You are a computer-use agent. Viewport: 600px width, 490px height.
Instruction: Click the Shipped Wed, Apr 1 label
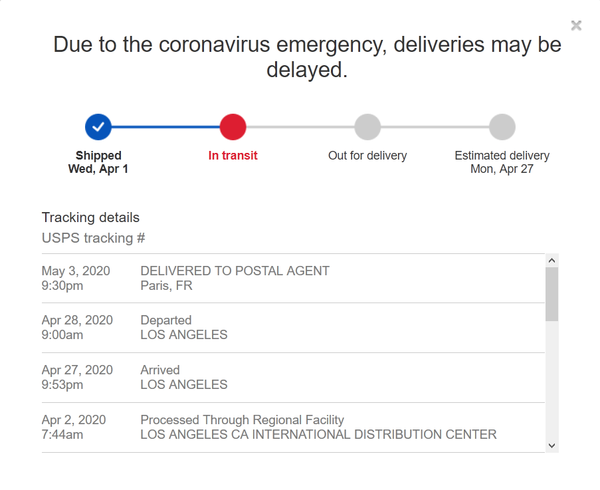coord(98,162)
